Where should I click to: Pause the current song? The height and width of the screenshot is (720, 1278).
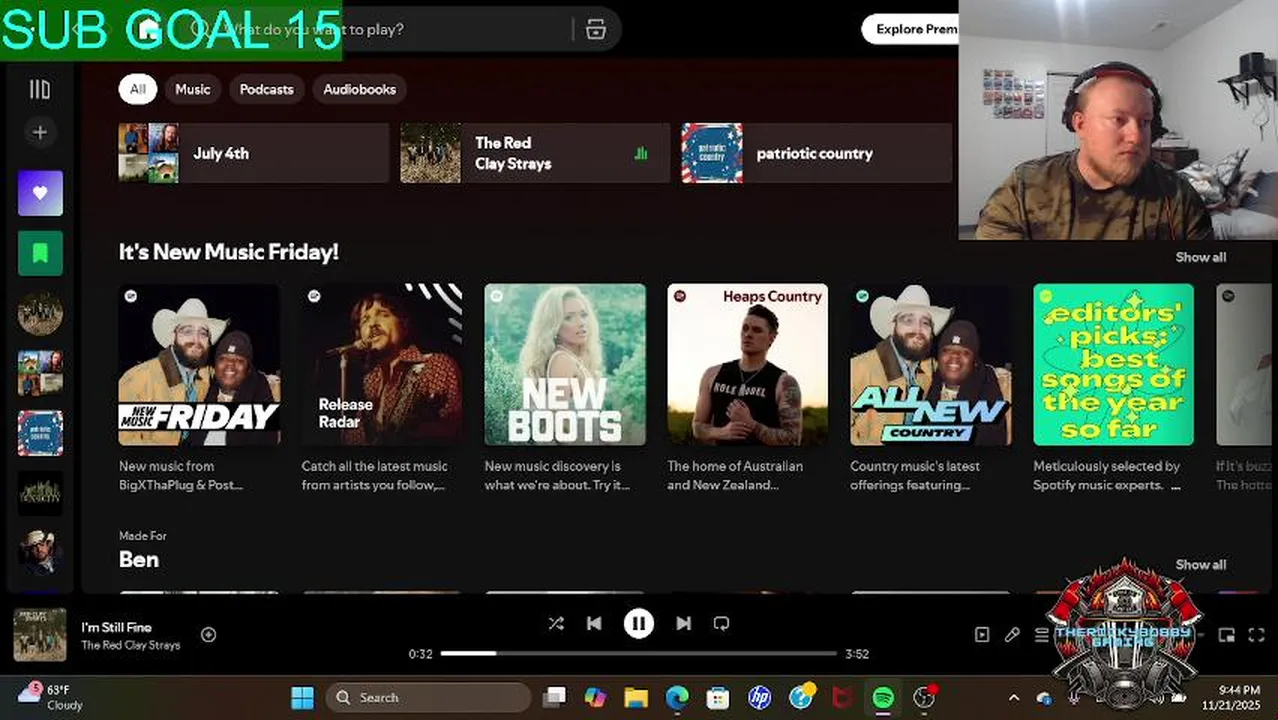pyautogui.click(x=638, y=623)
